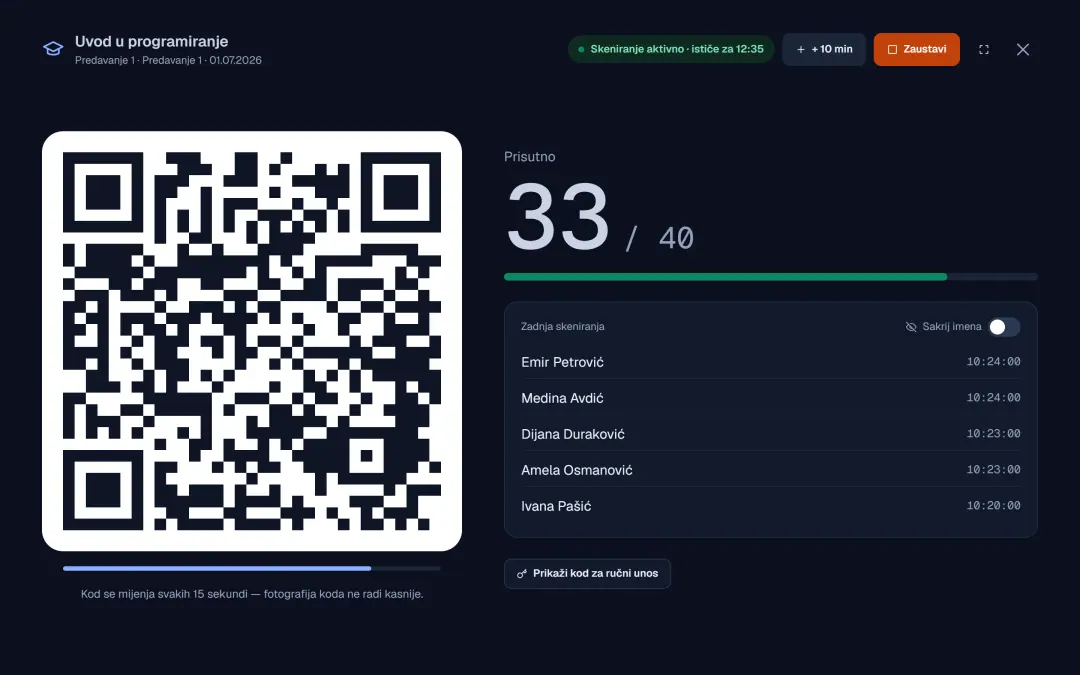1080x675 pixels.
Task: Select the Ivana Pašić scan entry
Action: point(771,506)
